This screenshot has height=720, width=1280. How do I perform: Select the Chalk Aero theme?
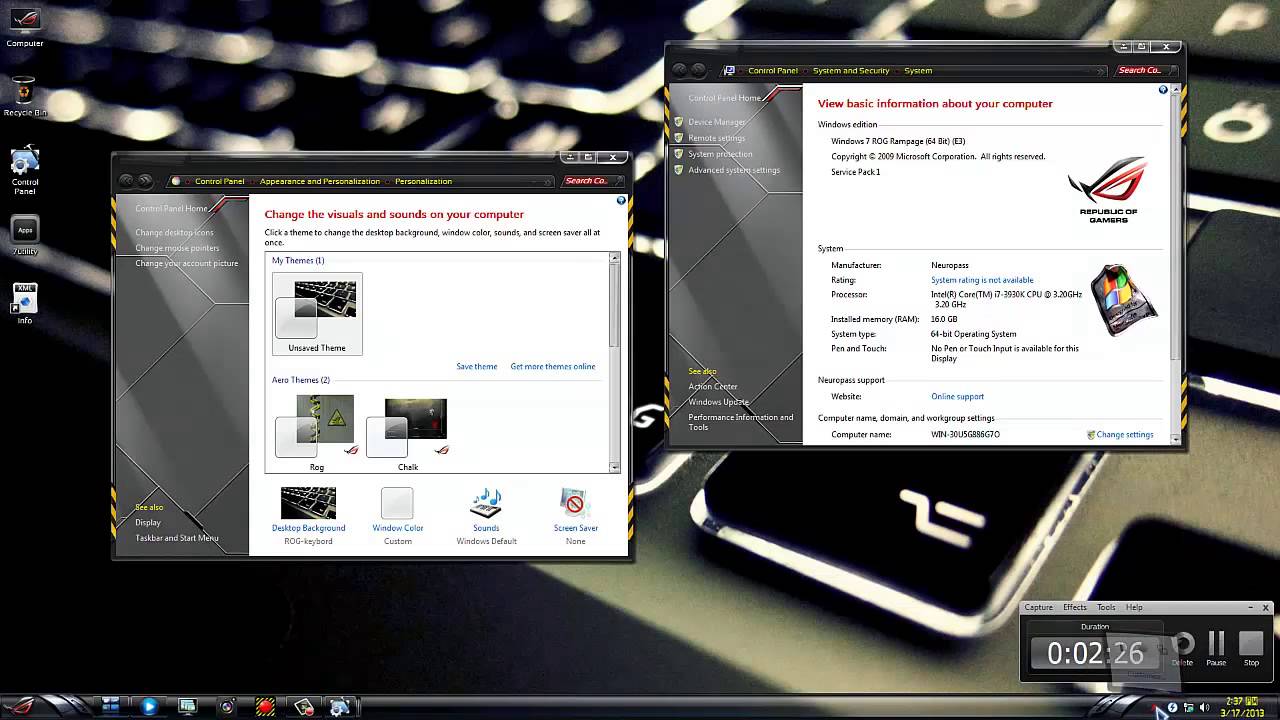[x=408, y=432]
